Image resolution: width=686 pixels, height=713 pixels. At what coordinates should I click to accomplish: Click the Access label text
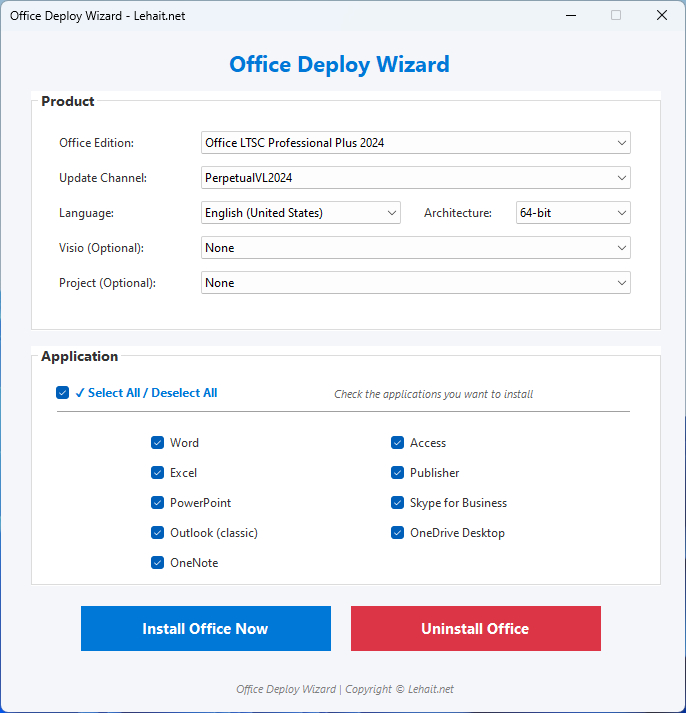(428, 443)
